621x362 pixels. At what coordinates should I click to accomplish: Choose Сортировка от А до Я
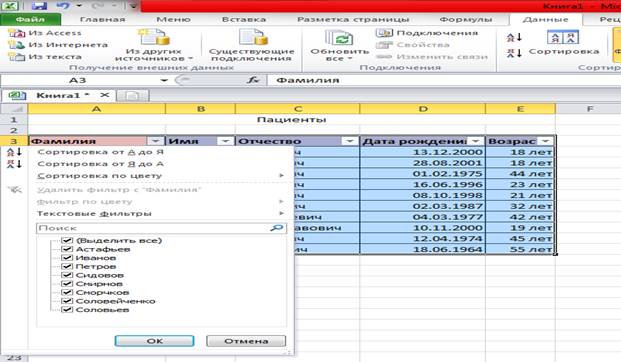point(100,152)
